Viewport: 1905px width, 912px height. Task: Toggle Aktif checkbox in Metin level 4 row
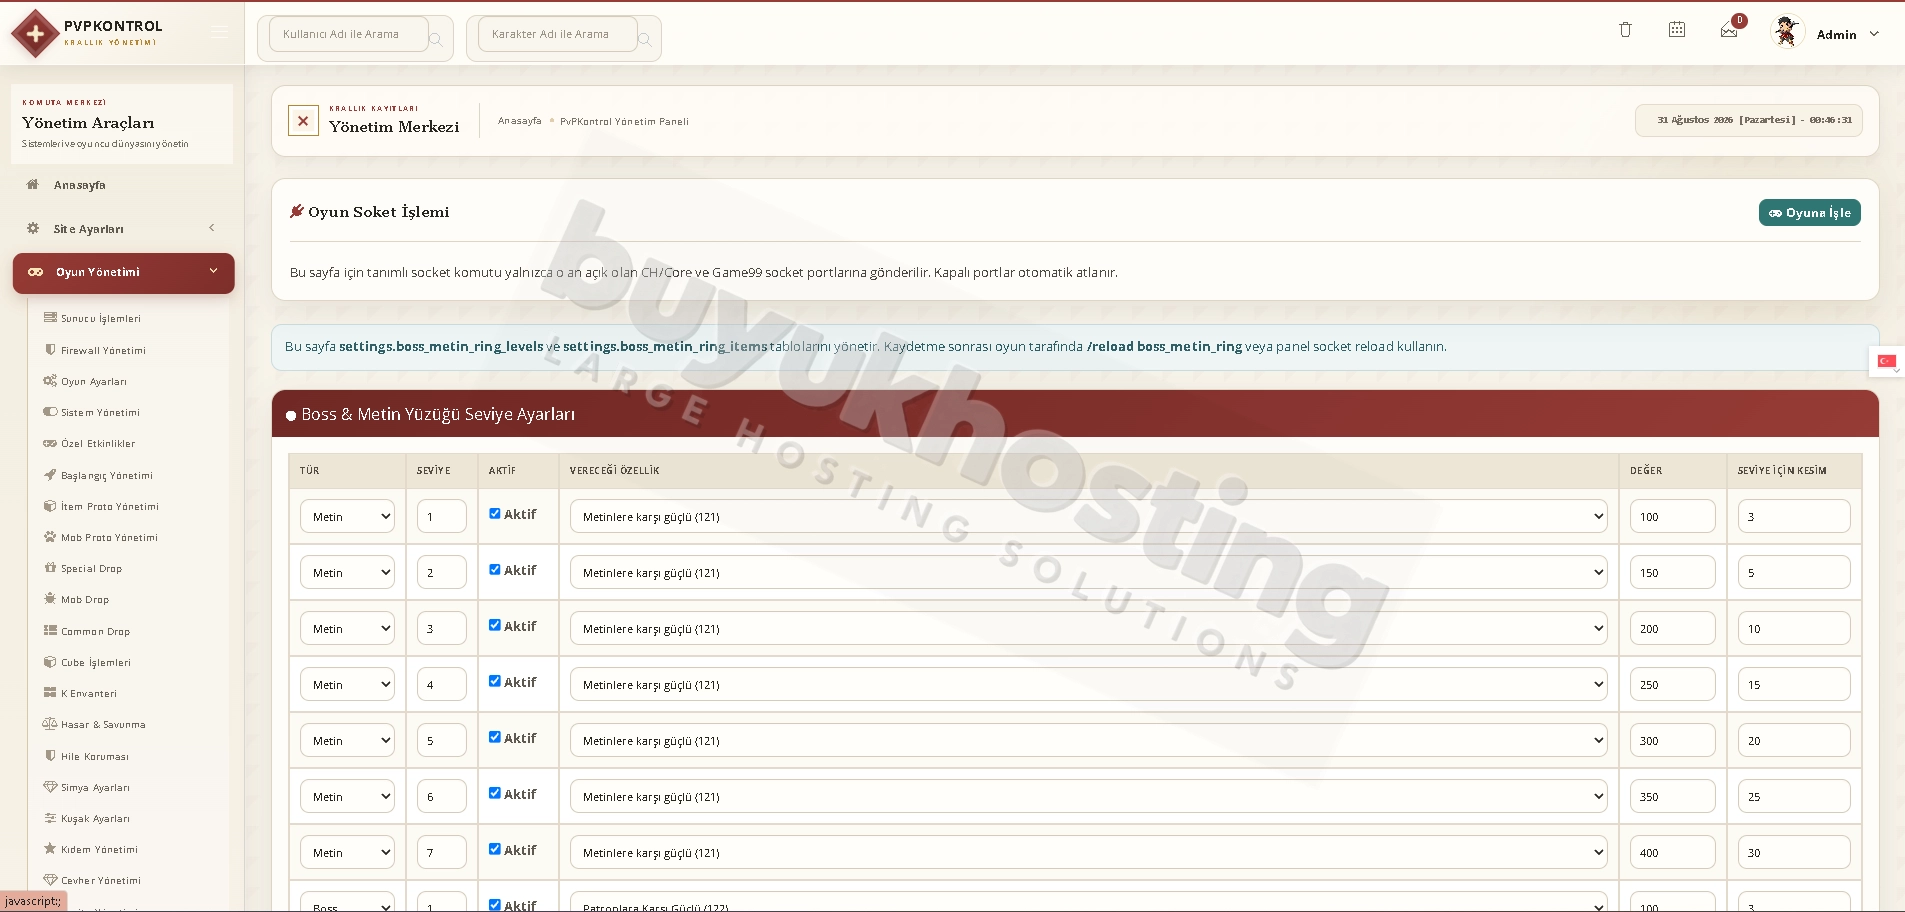point(495,682)
